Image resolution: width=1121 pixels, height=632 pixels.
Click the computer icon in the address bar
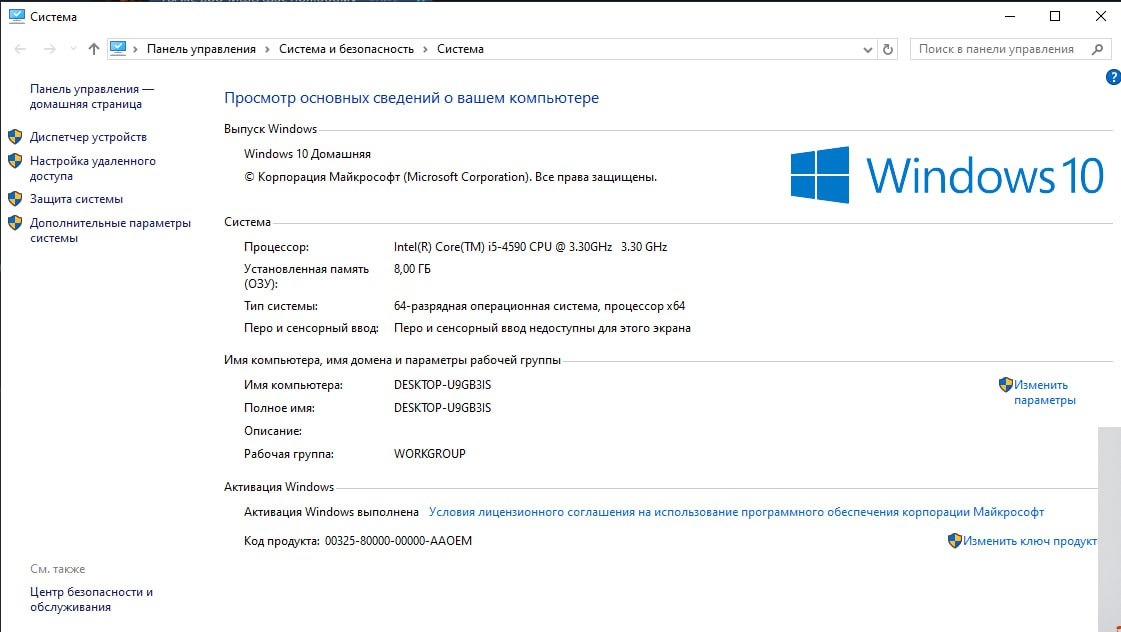pyautogui.click(x=118, y=48)
